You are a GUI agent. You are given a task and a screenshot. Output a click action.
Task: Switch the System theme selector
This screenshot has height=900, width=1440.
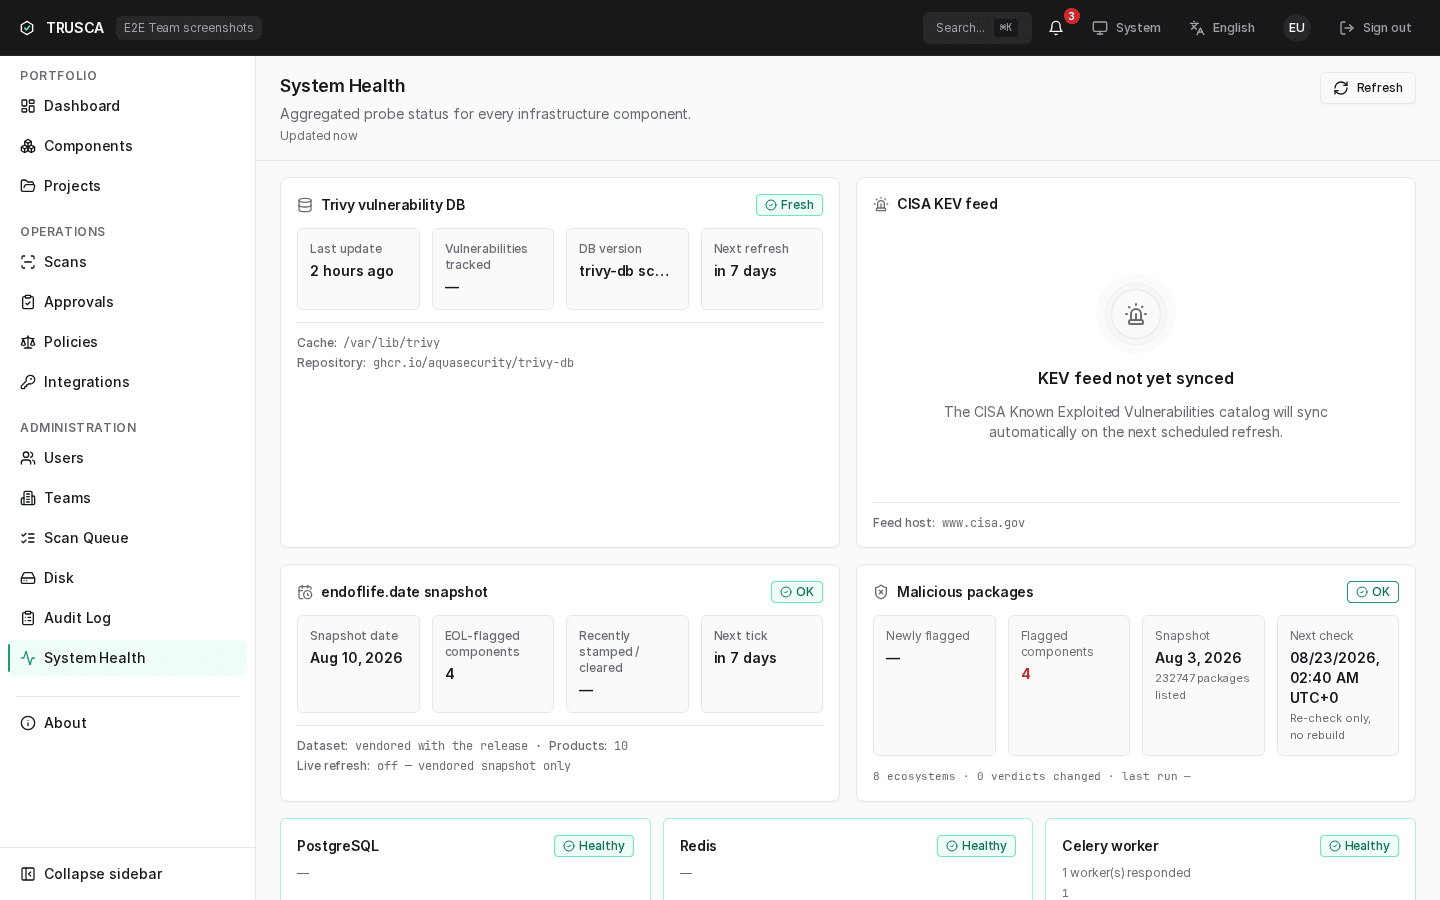pos(1126,28)
